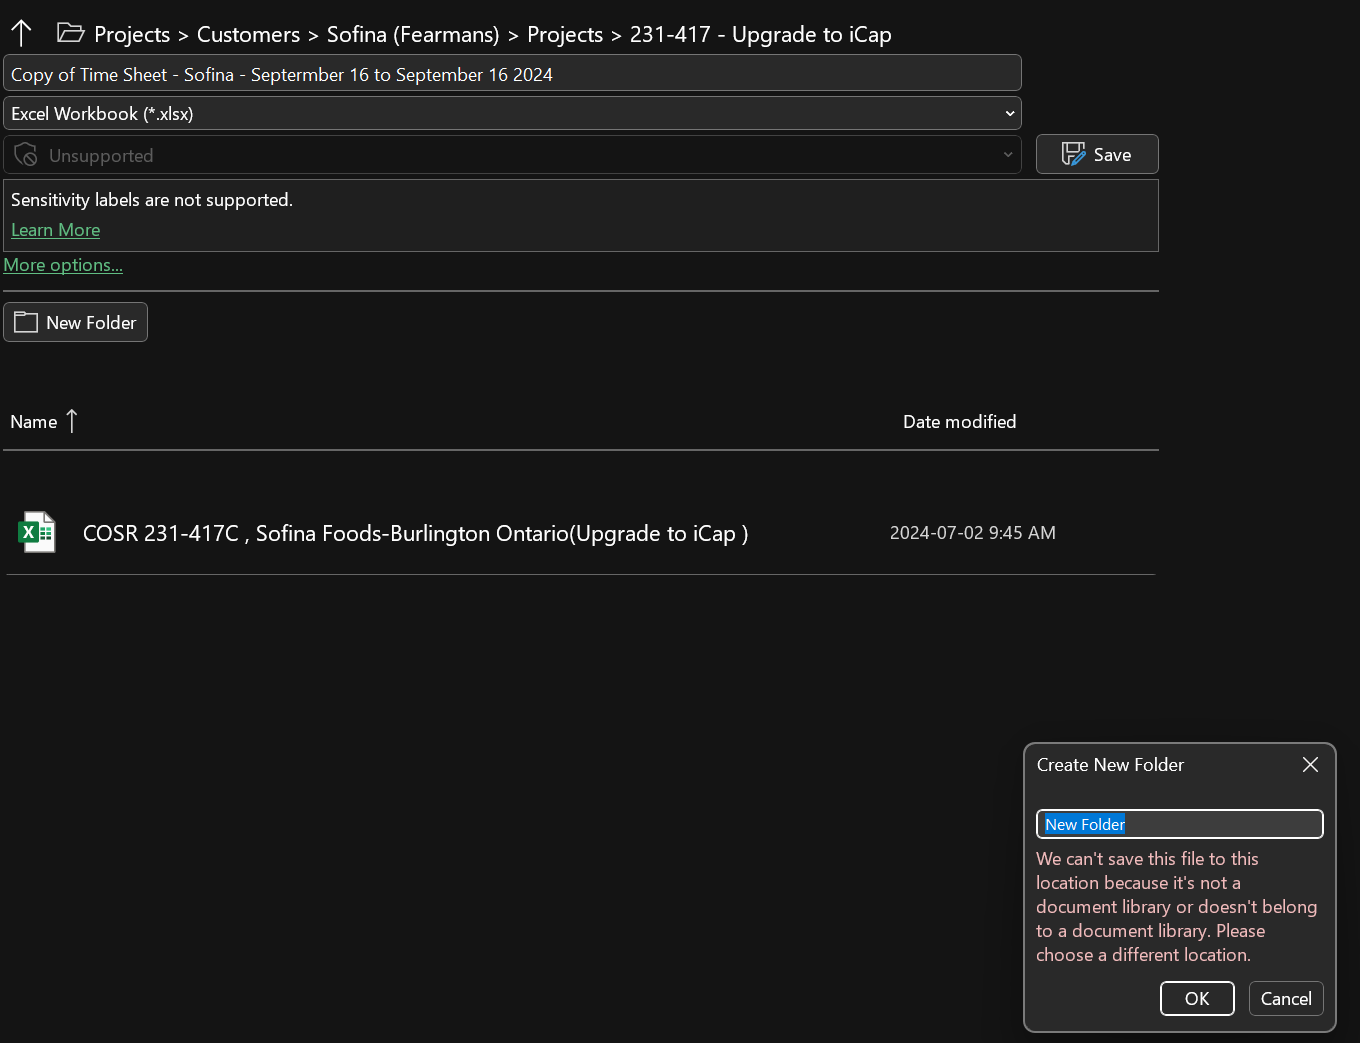Sort by the Date modified column header

[959, 422]
